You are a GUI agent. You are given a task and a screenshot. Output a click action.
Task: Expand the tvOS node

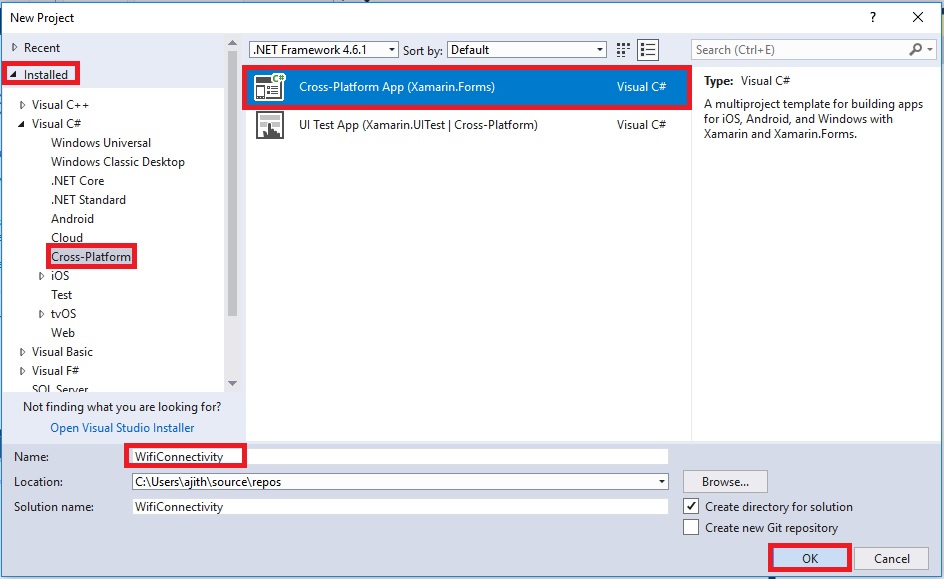point(42,314)
